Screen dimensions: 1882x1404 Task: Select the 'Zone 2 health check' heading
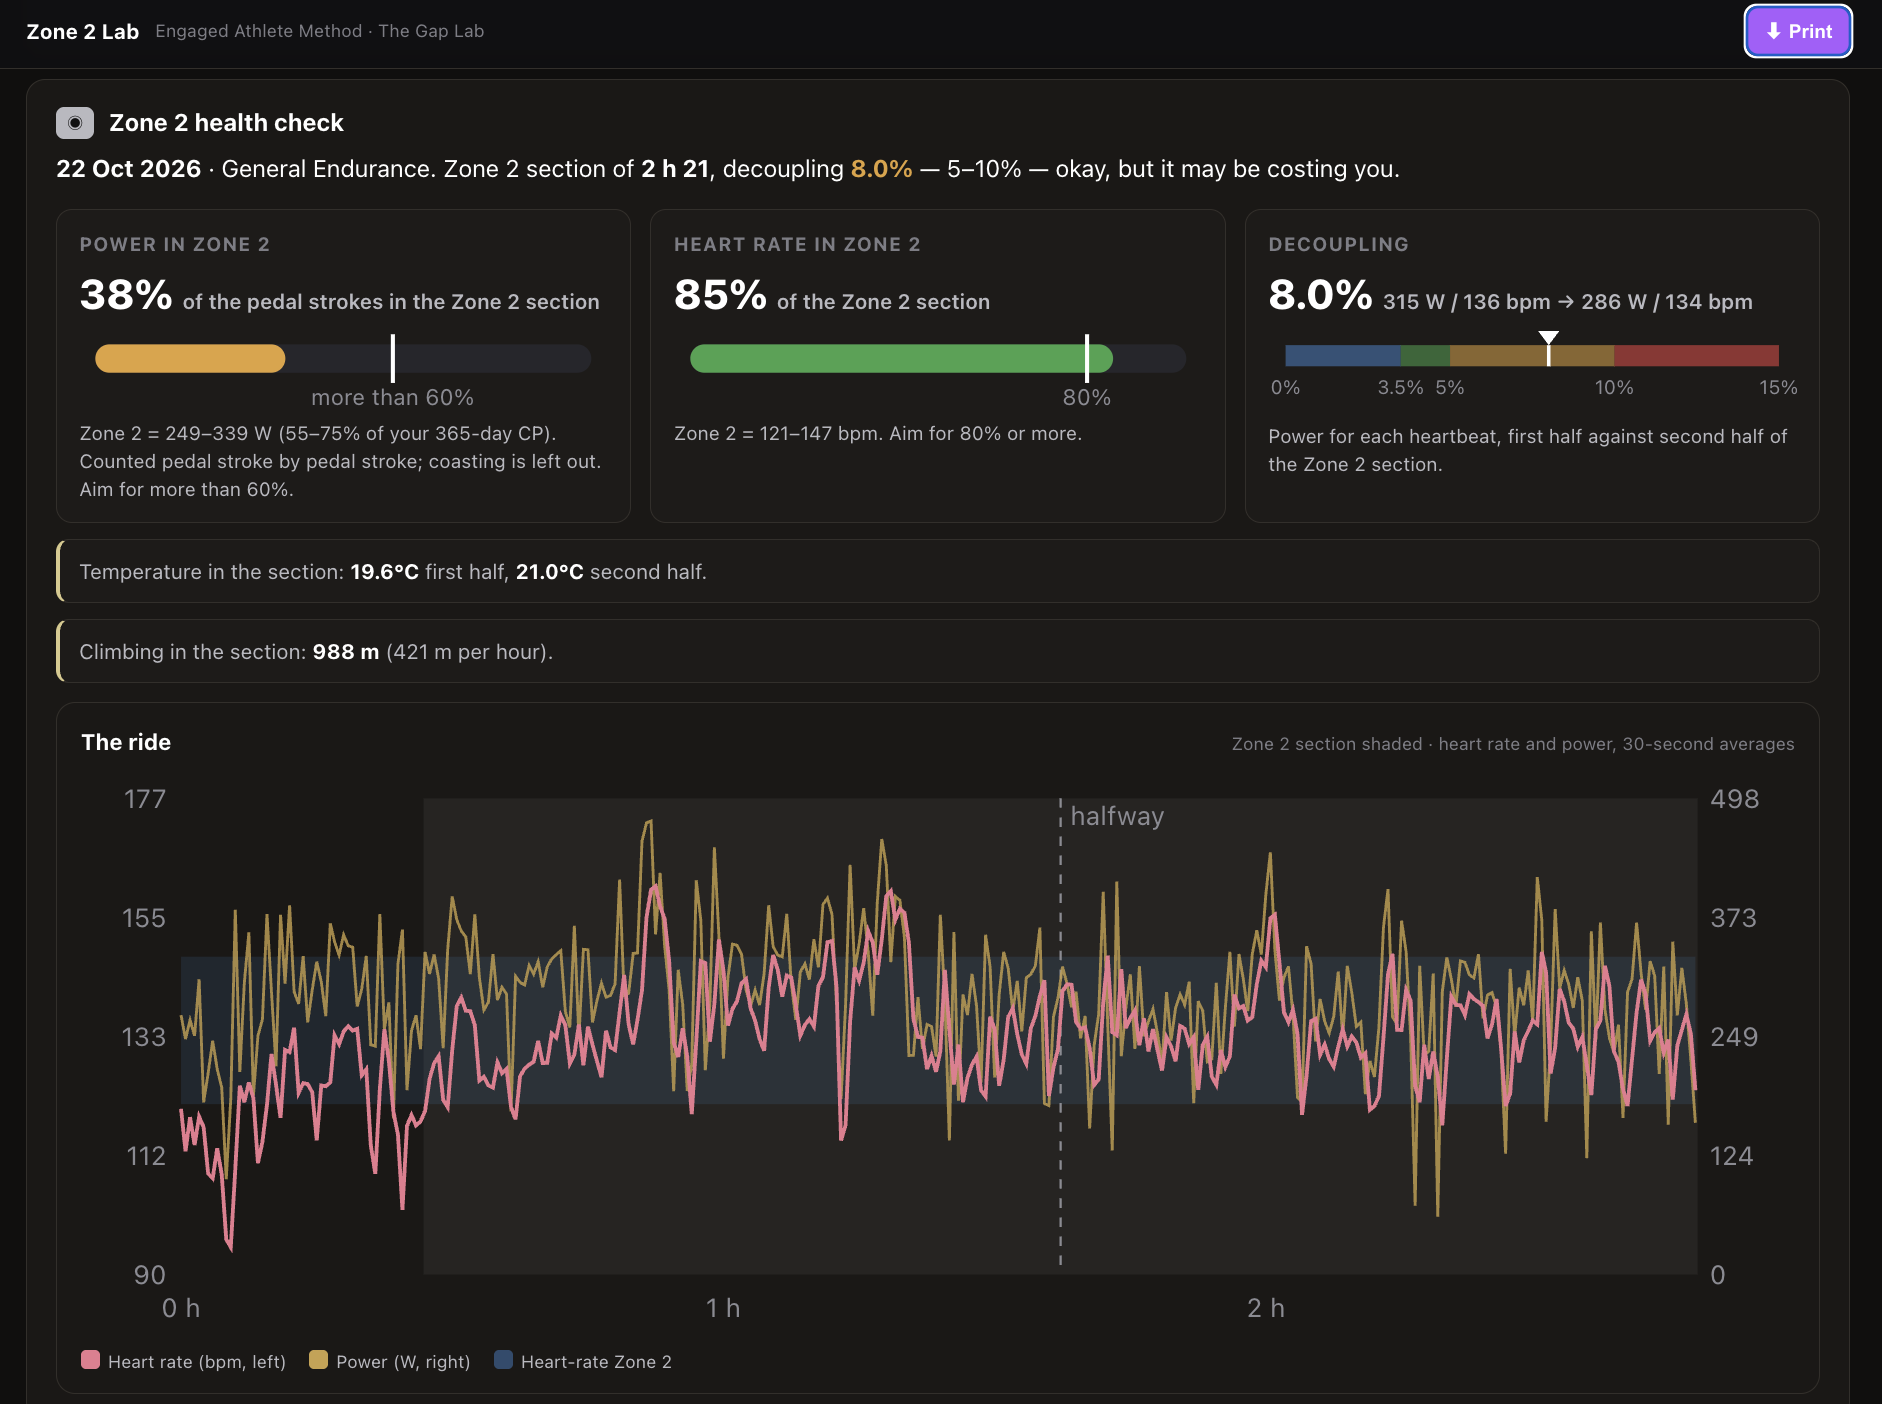click(x=226, y=123)
